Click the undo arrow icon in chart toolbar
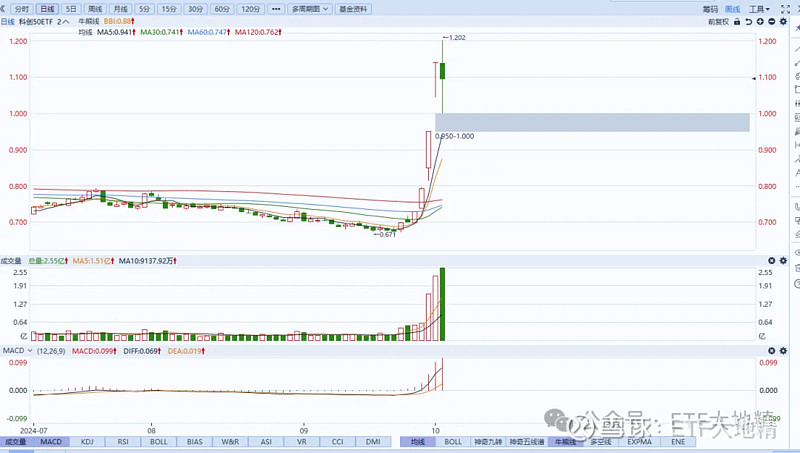This screenshot has height=453, width=800. coord(746,20)
